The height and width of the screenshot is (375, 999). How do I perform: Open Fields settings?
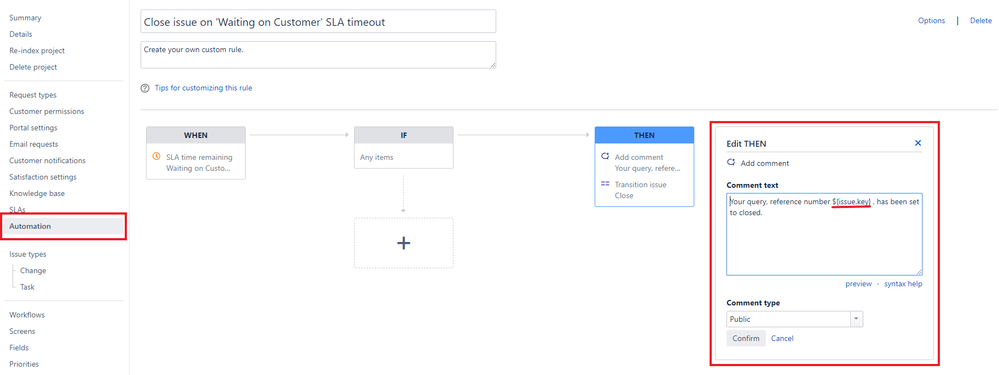click(19, 348)
